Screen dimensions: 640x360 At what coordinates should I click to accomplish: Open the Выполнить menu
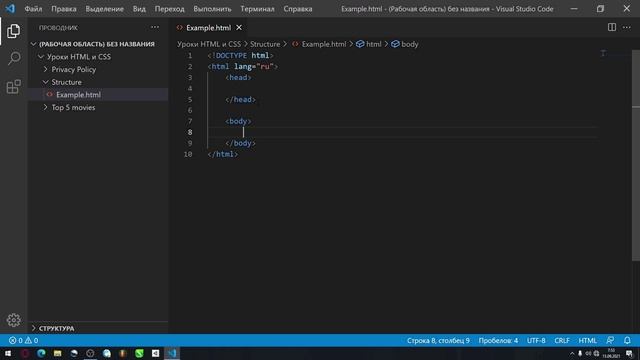tap(212, 9)
